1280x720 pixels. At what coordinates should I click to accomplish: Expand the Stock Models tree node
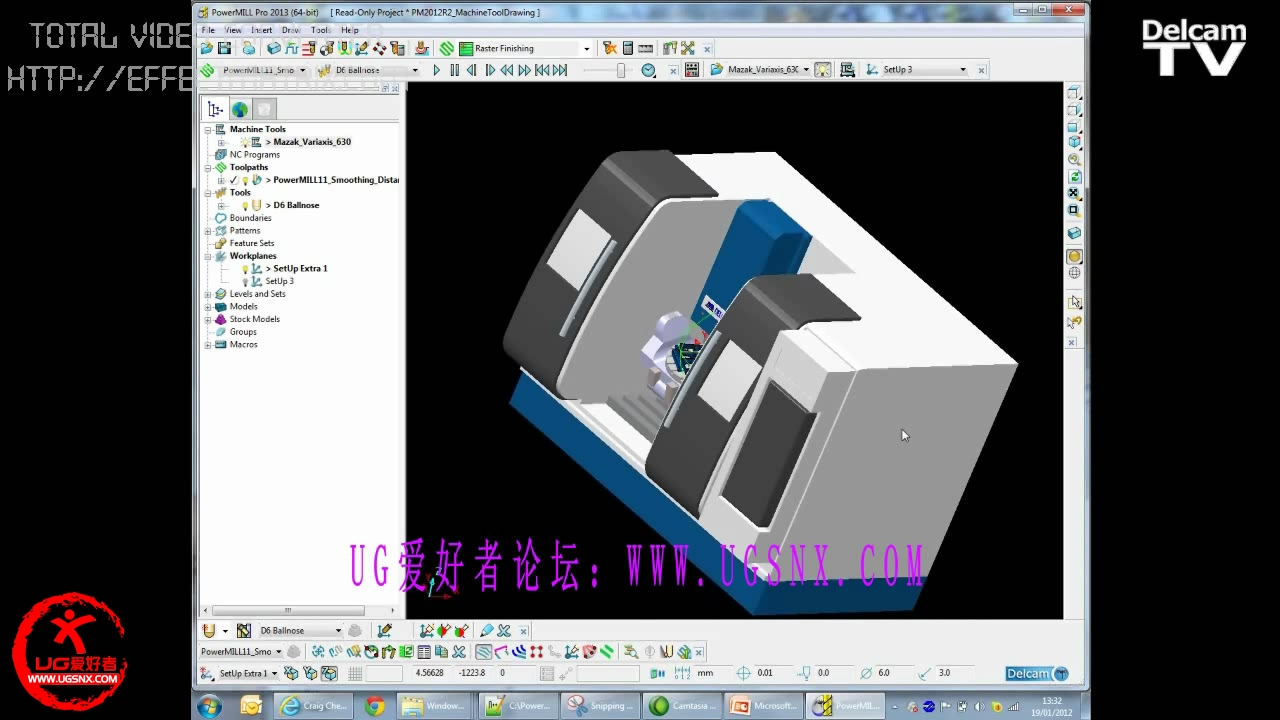click(x=208, y=320)
